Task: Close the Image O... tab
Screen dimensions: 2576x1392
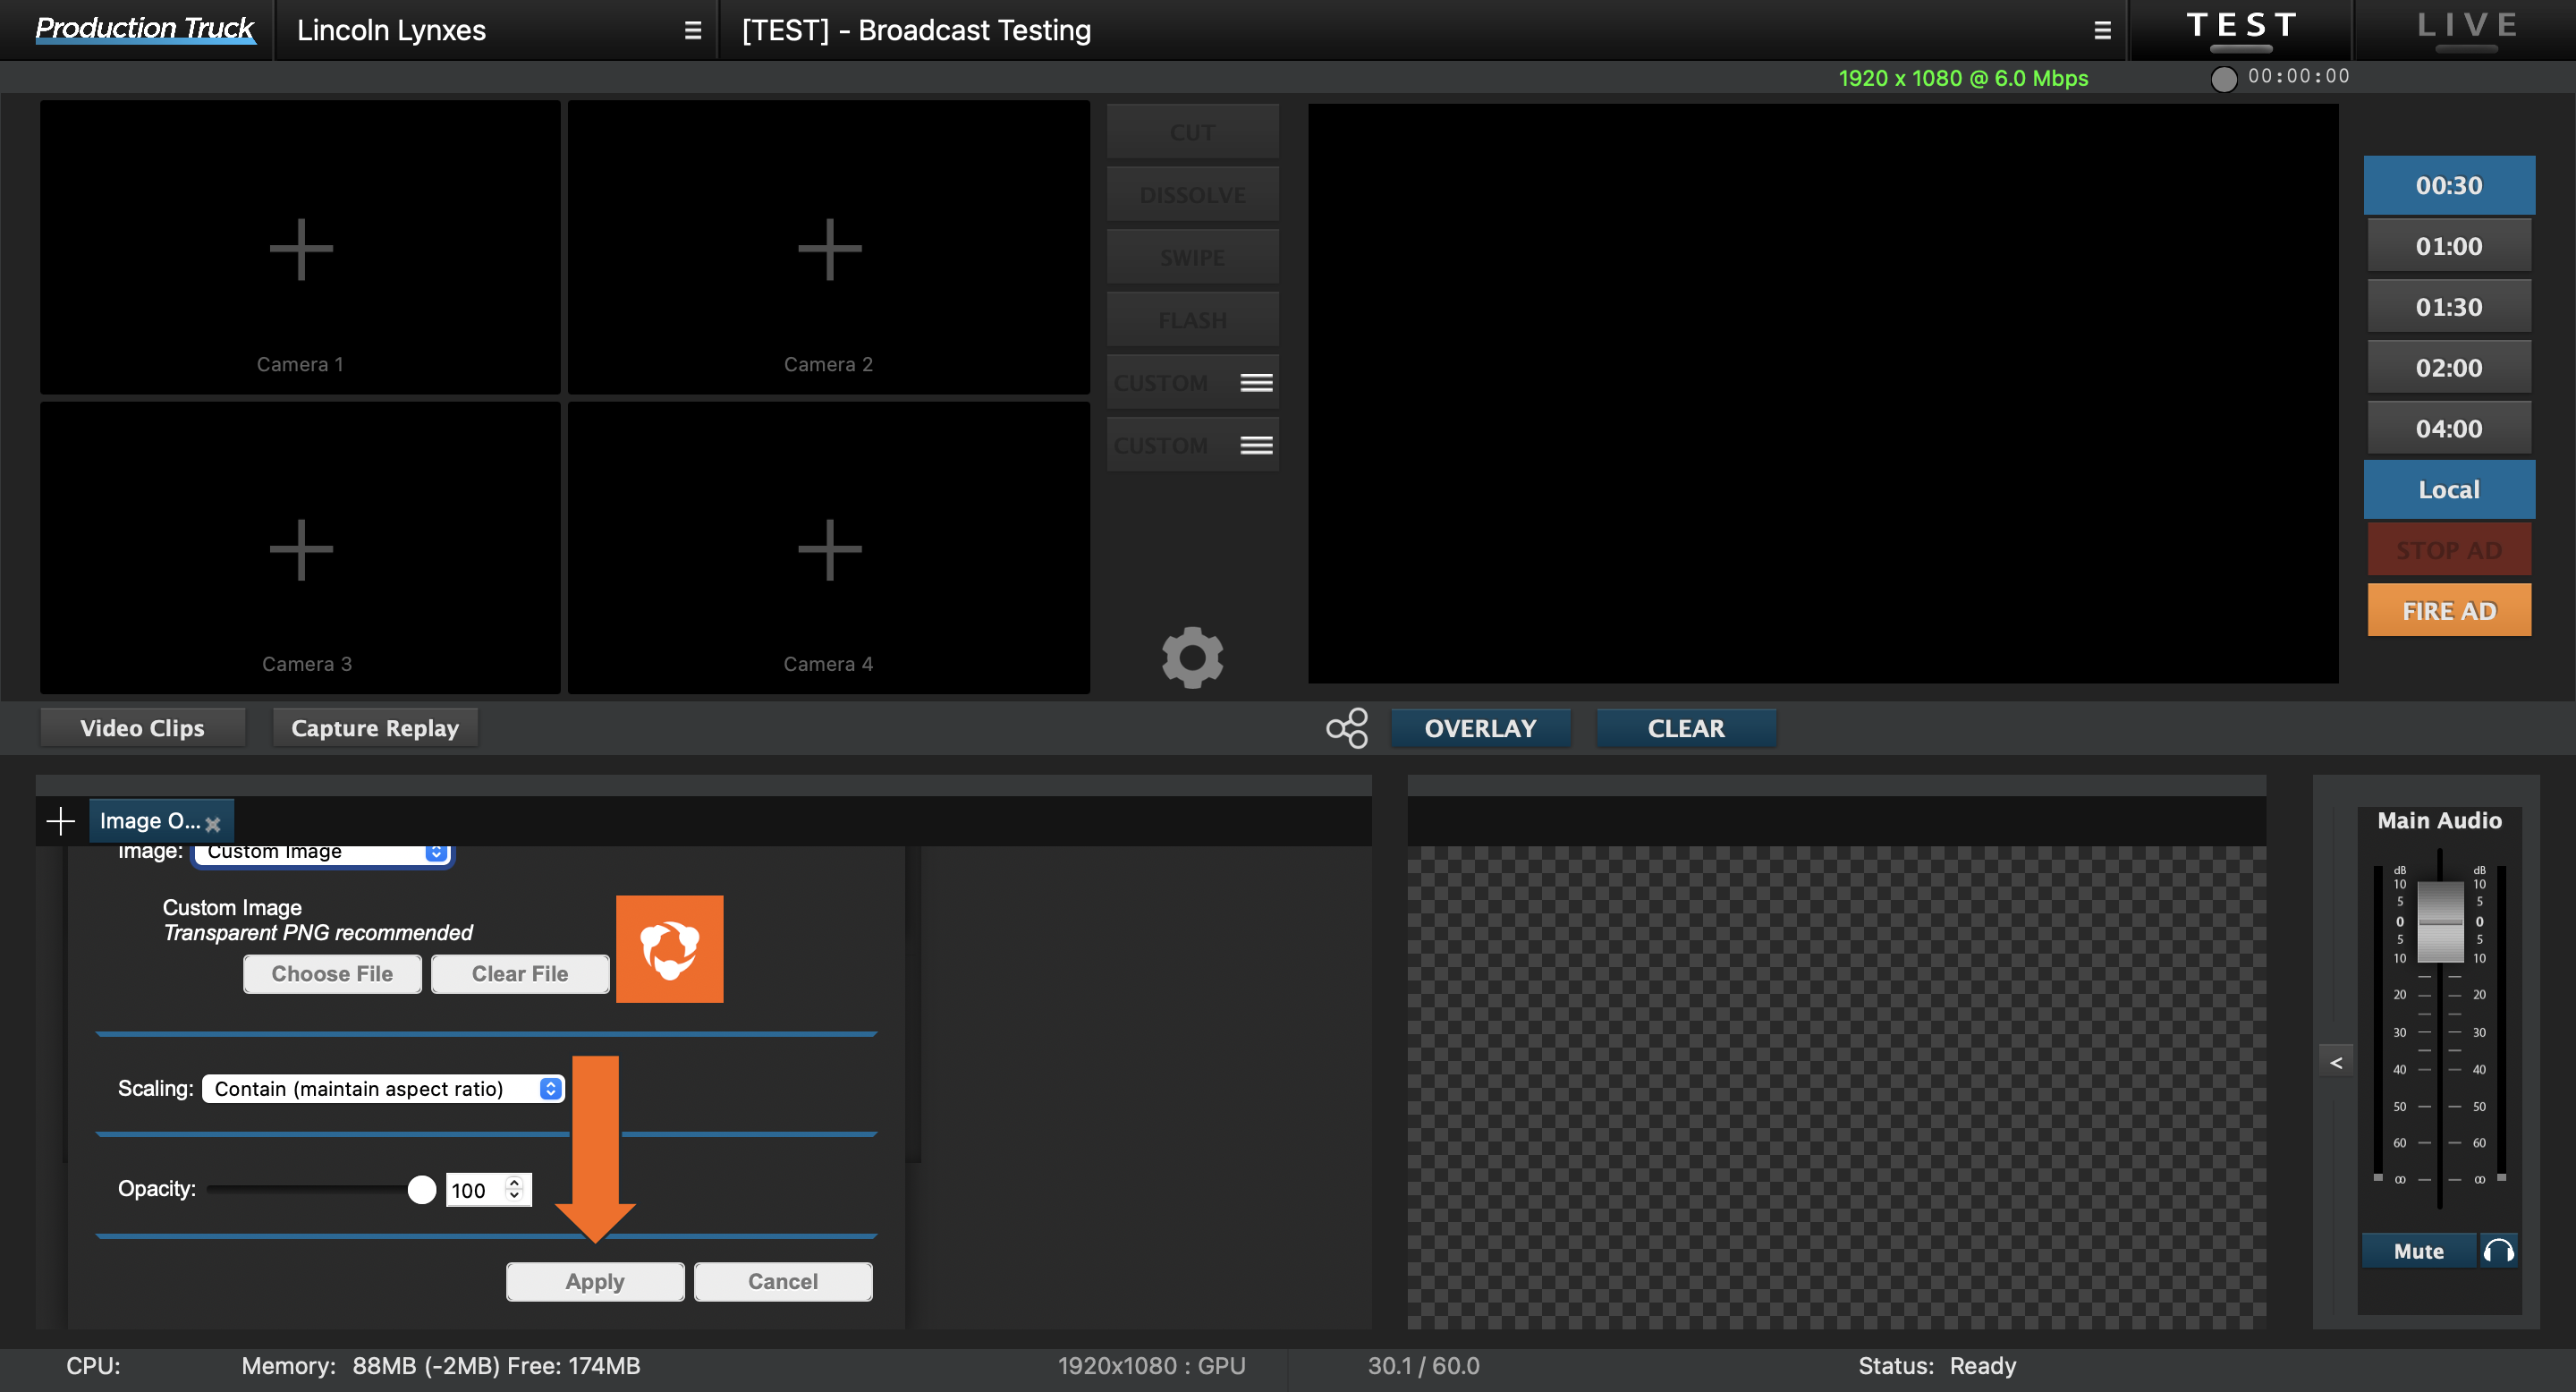Action: coord(213,824)
